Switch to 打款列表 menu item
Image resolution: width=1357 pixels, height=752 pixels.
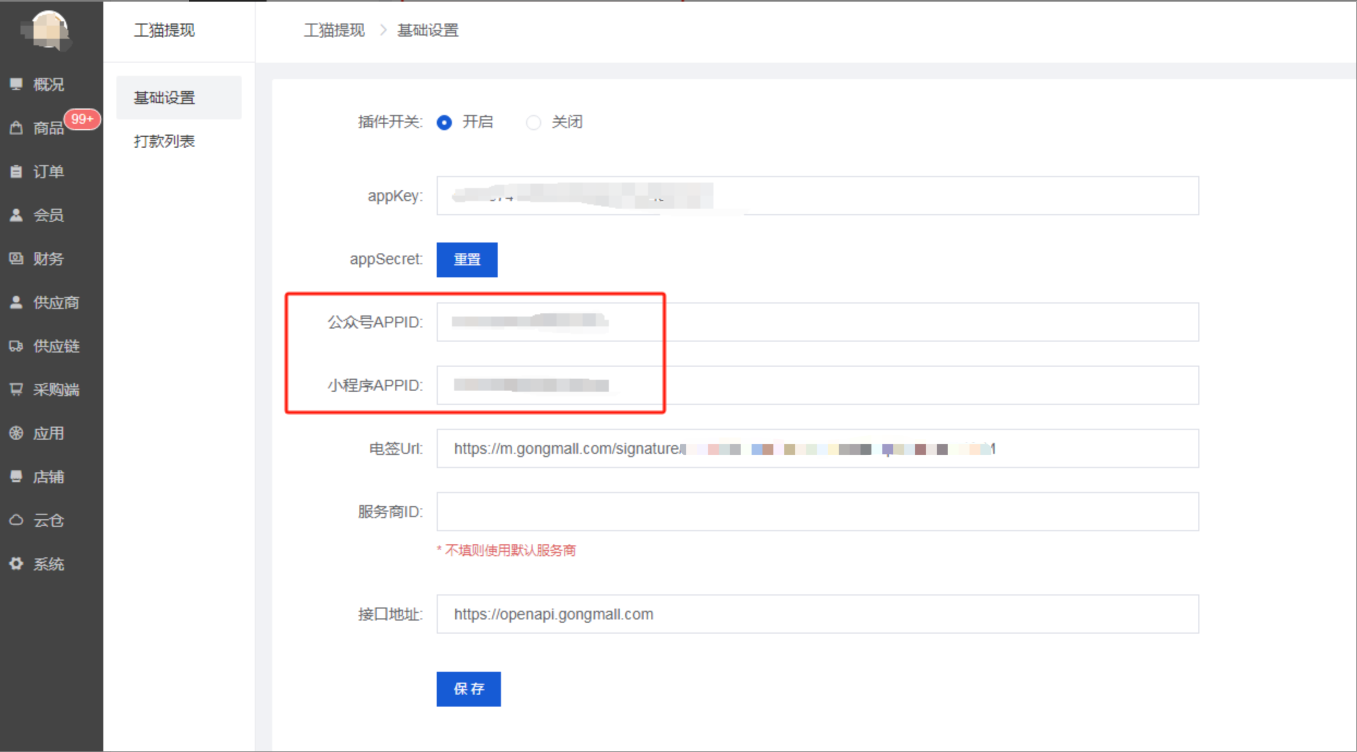tap(165, 142)
